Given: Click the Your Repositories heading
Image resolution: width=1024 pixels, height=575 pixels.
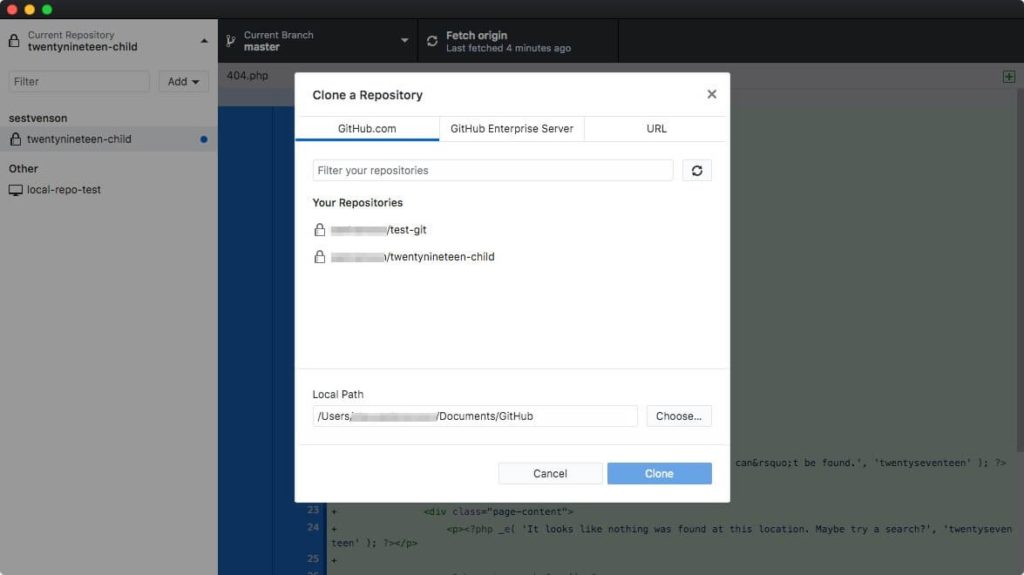Looking at the screenshot, I should tap(357, 203).
